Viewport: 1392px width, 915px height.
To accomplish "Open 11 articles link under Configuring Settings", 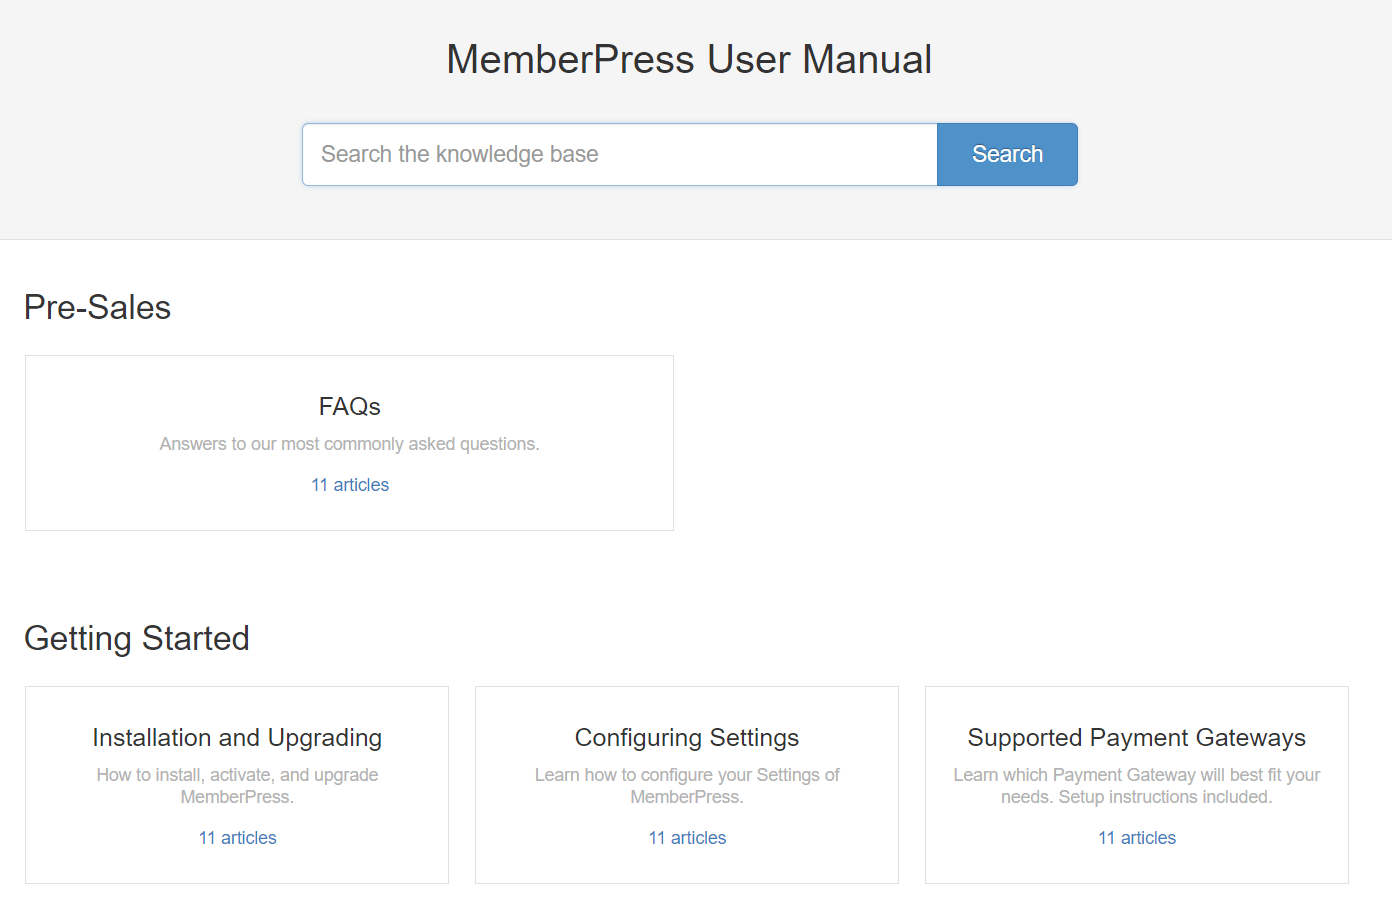I will coord(687,838).
